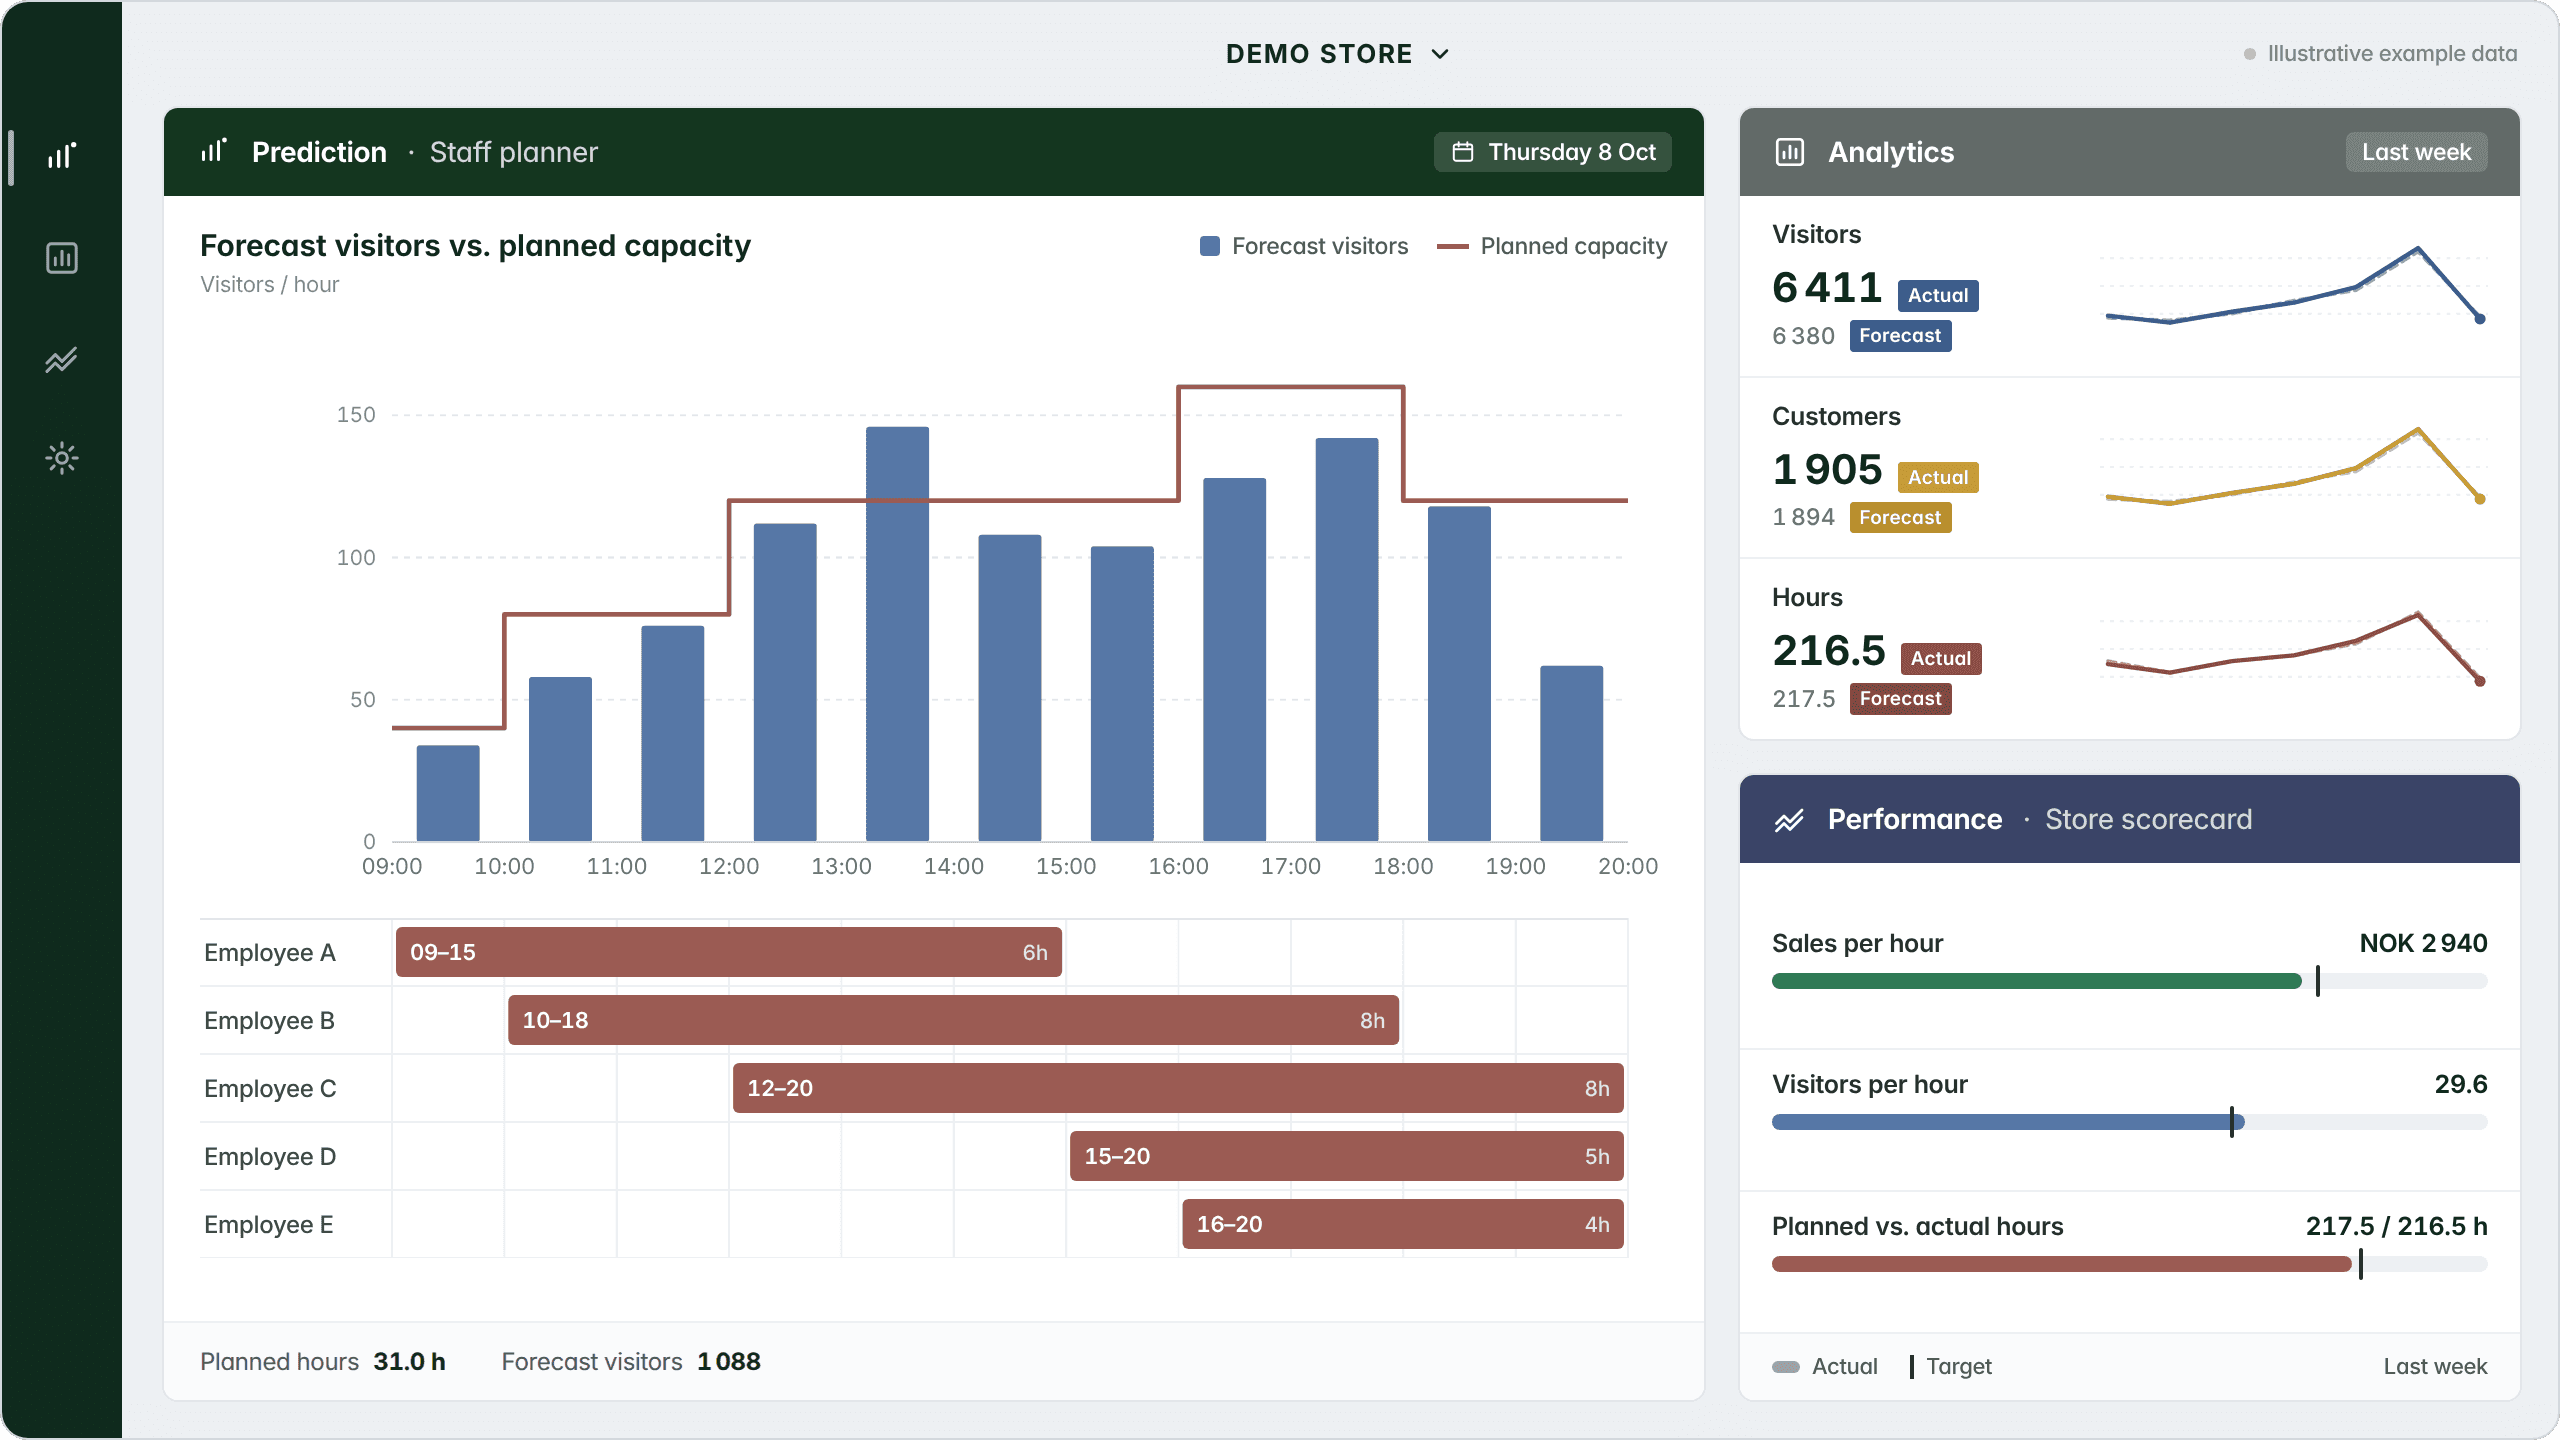The image size is (2560, 1440).
Task: Click the NOK 2 940 sales value
Action: pos(2423,943)
